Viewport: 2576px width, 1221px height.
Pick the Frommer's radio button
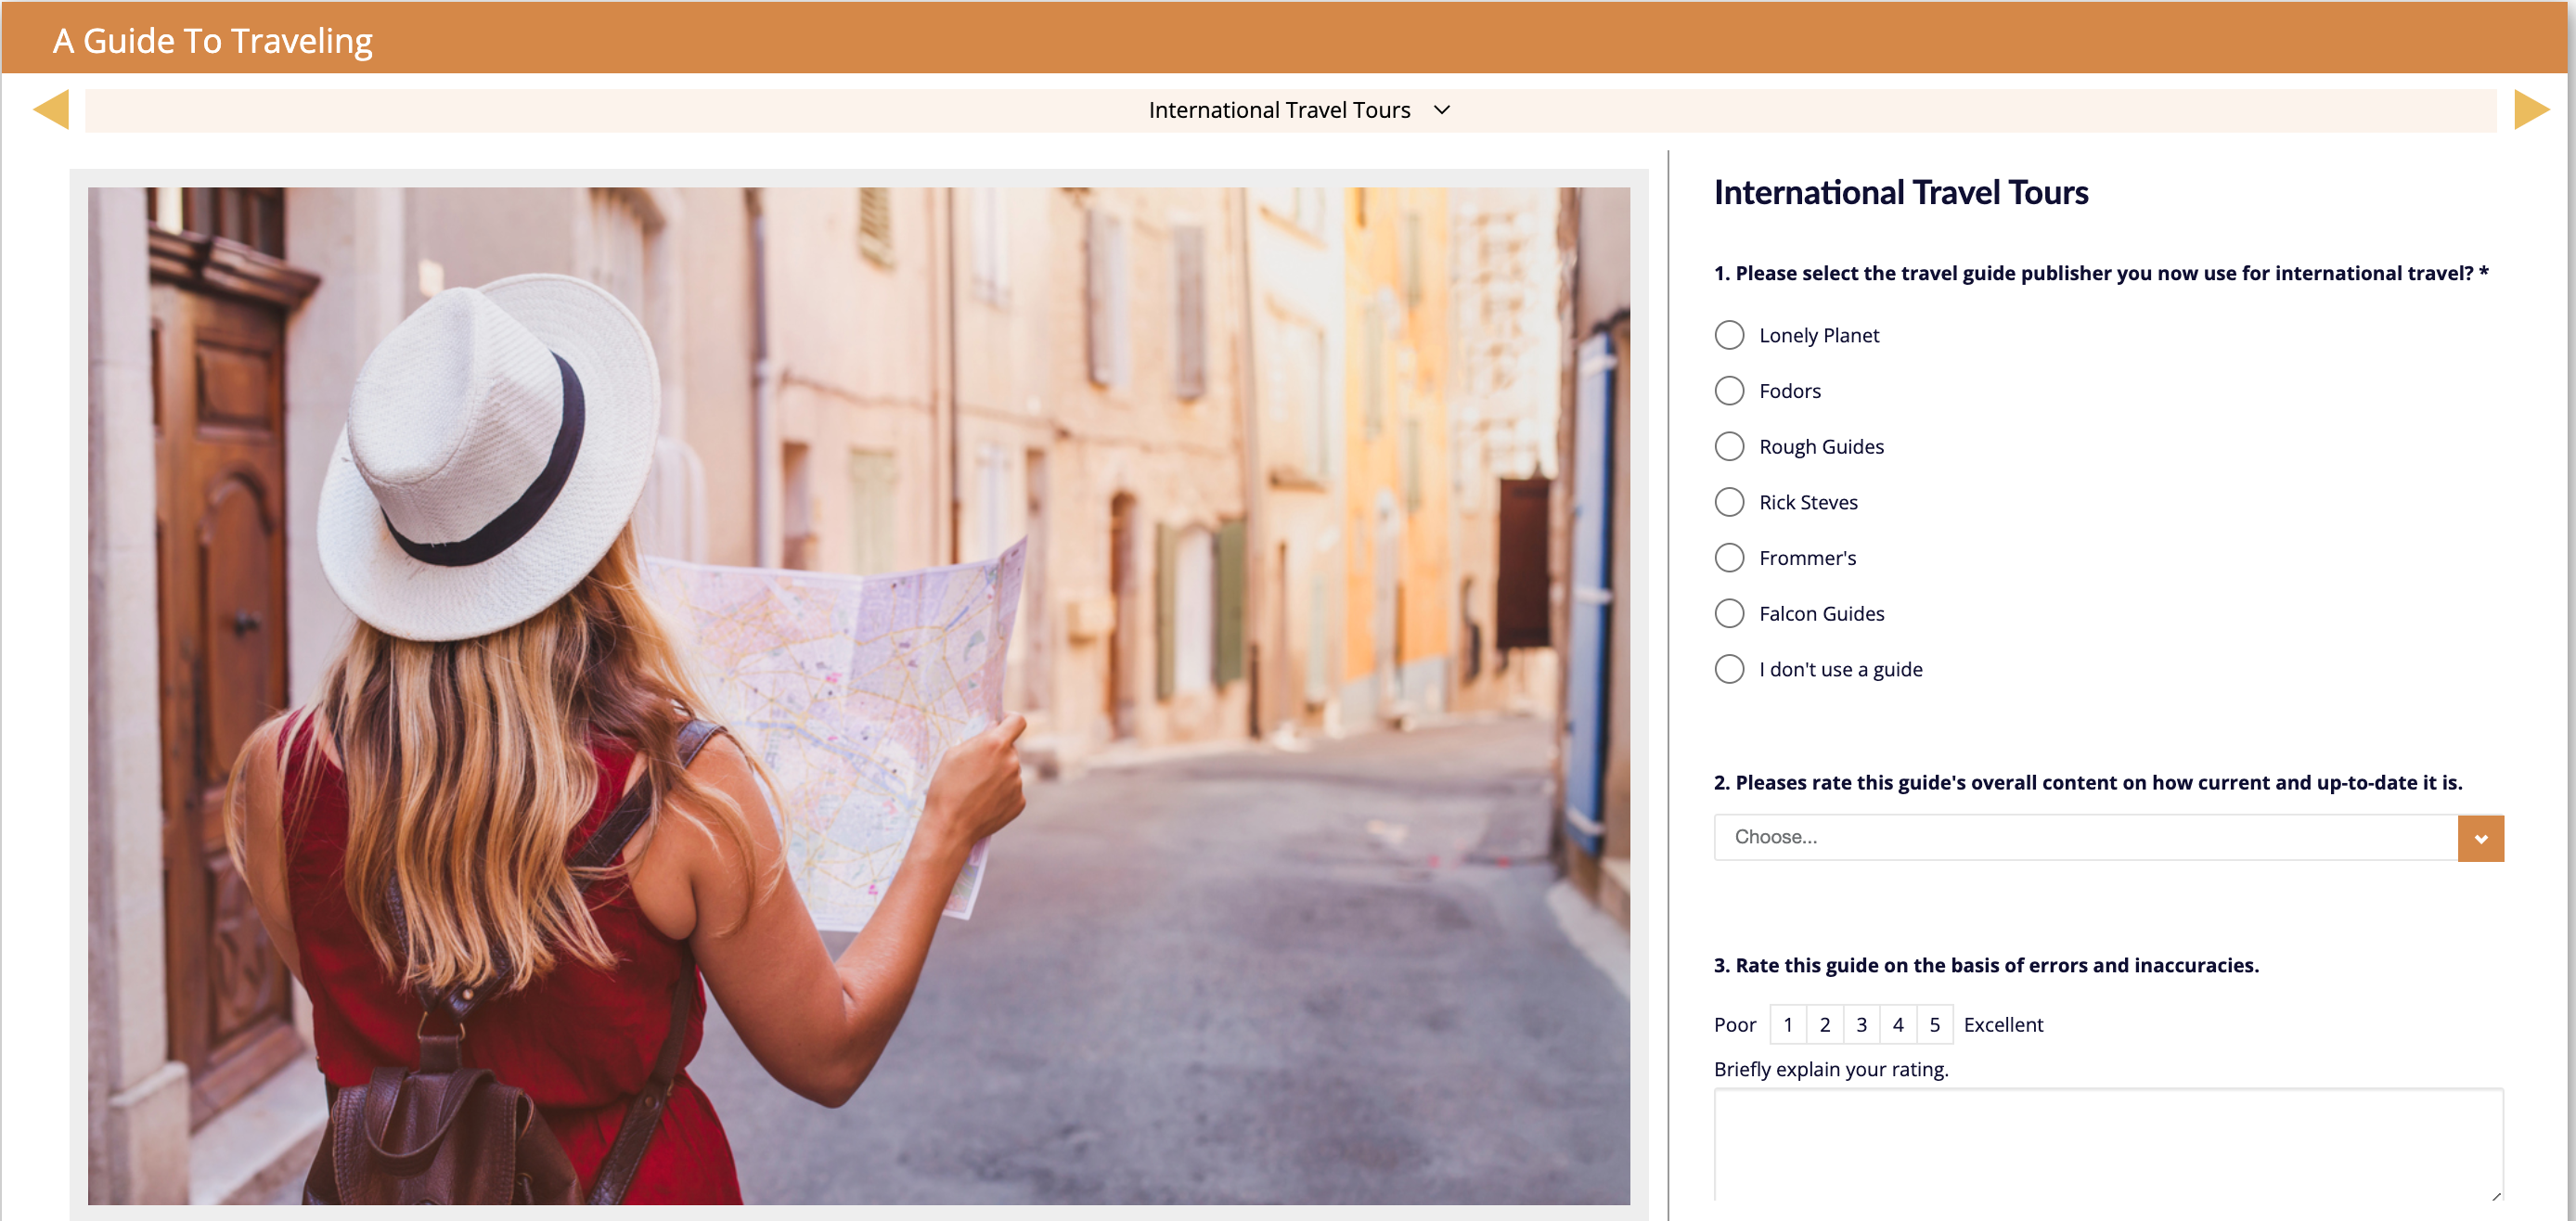pos(1729,557)
